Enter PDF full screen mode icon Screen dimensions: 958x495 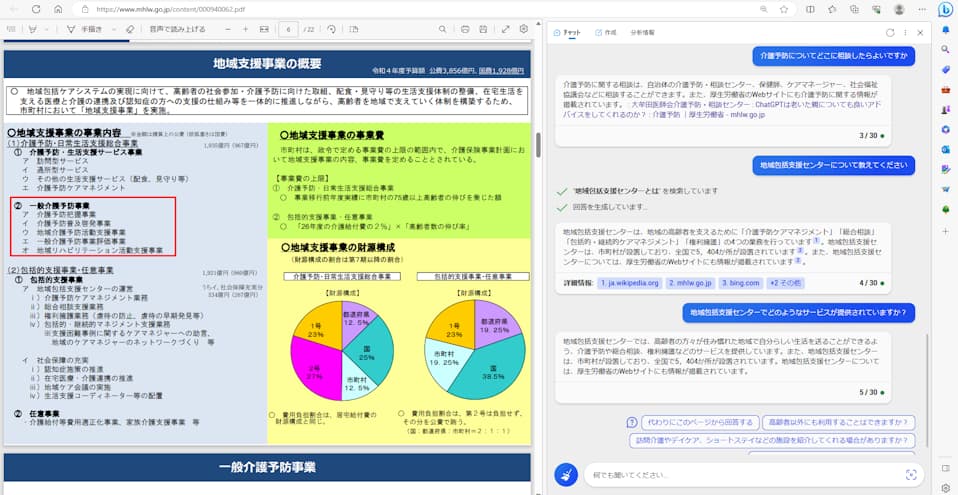click(505, 29)
